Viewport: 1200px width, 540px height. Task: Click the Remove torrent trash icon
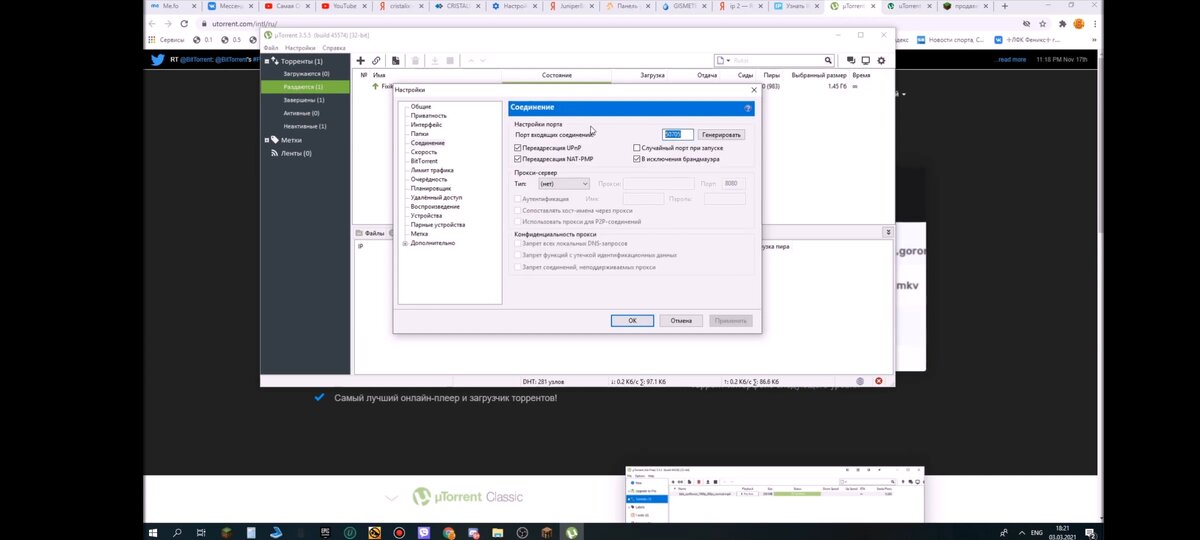coord(416,61)
